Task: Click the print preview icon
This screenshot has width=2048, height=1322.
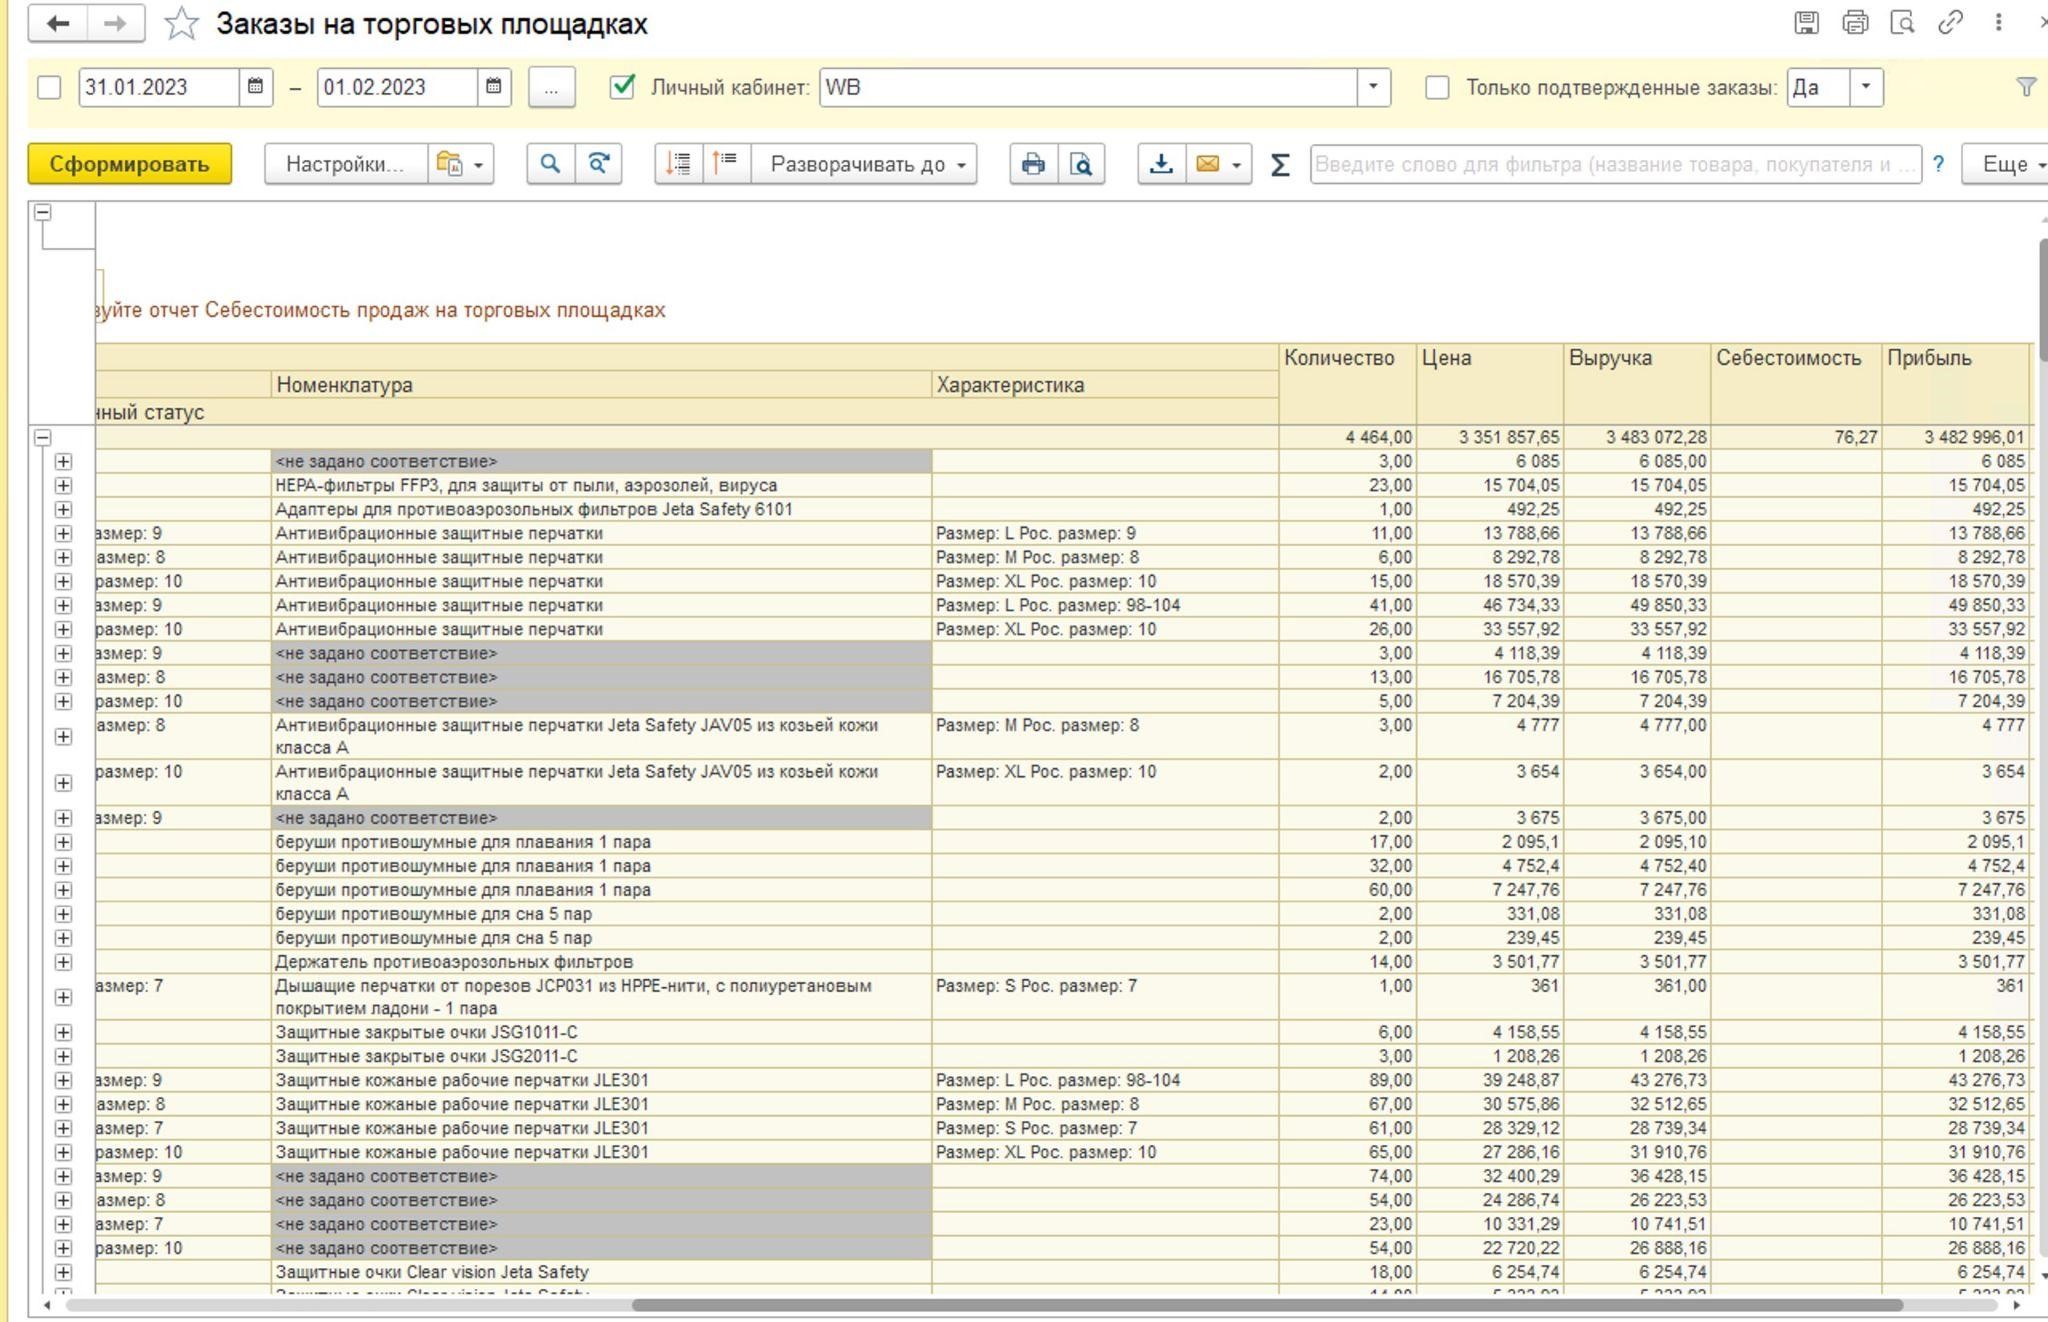Action: point(1081,164)
